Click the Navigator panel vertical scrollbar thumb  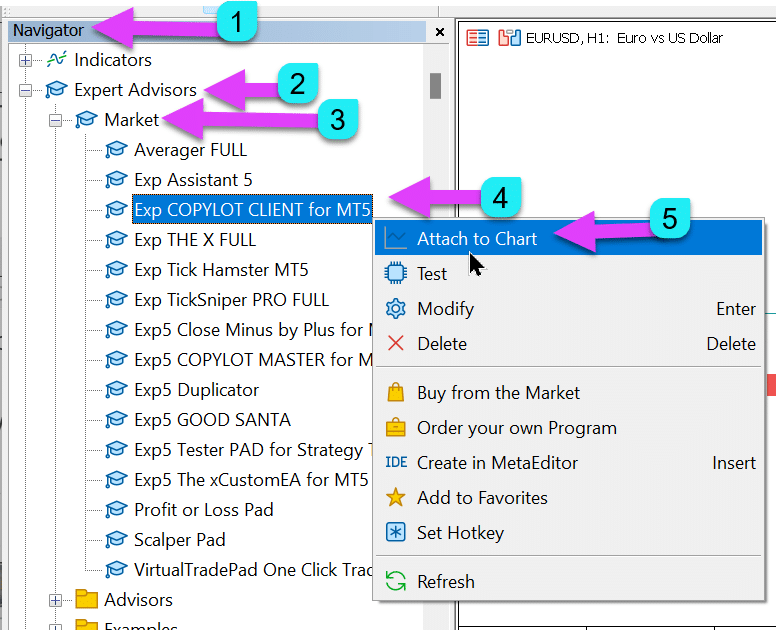pos(436,86)
